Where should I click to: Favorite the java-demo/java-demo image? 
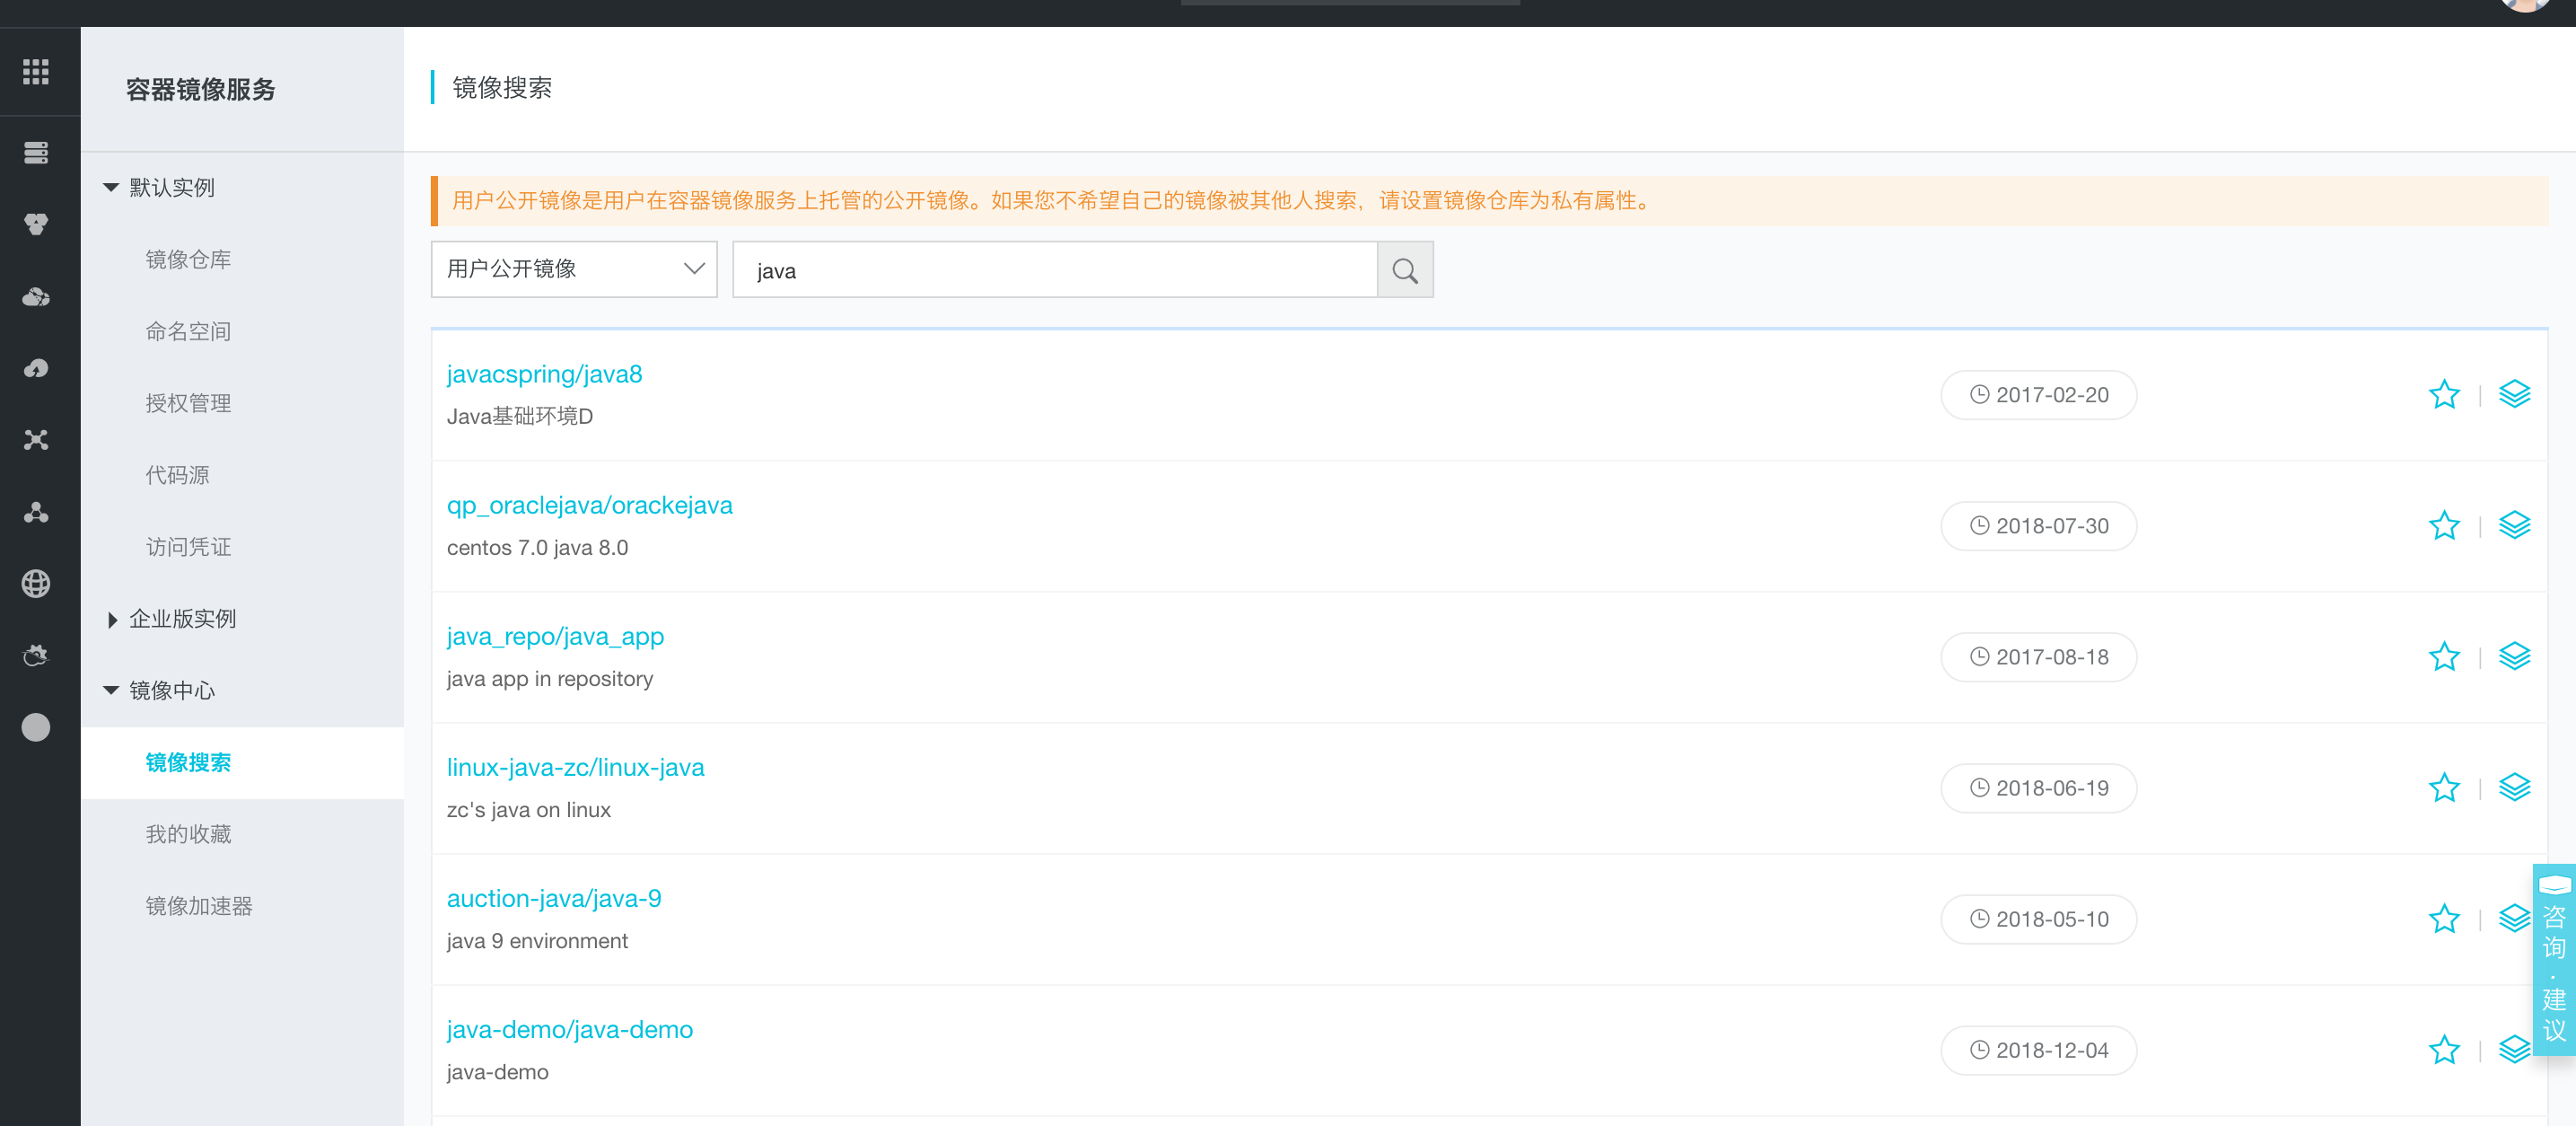point(2443,1049)
